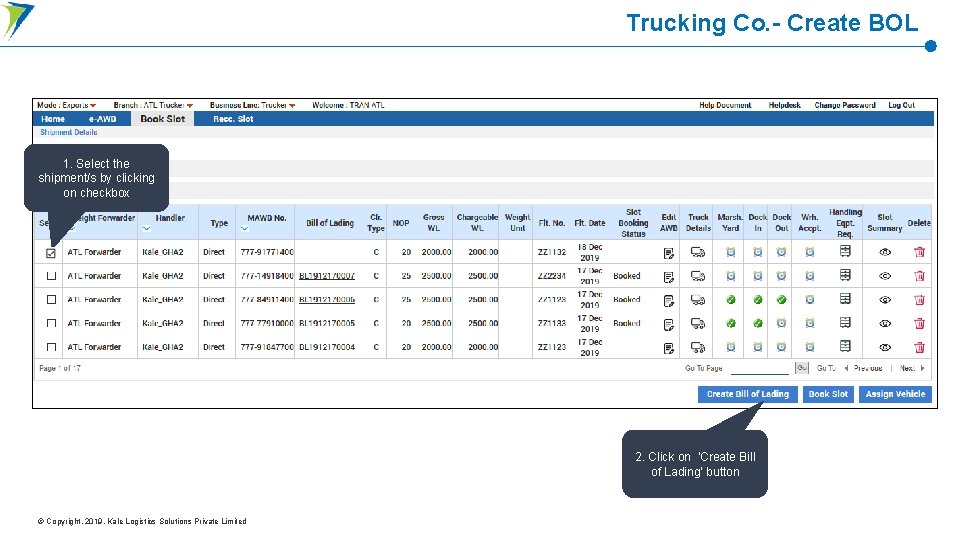The height and width of the screenshot is (540, 960).
Task: Open Truck Details for BL1912170005 row
Action: pyautogui.click(x=698, y=323)
